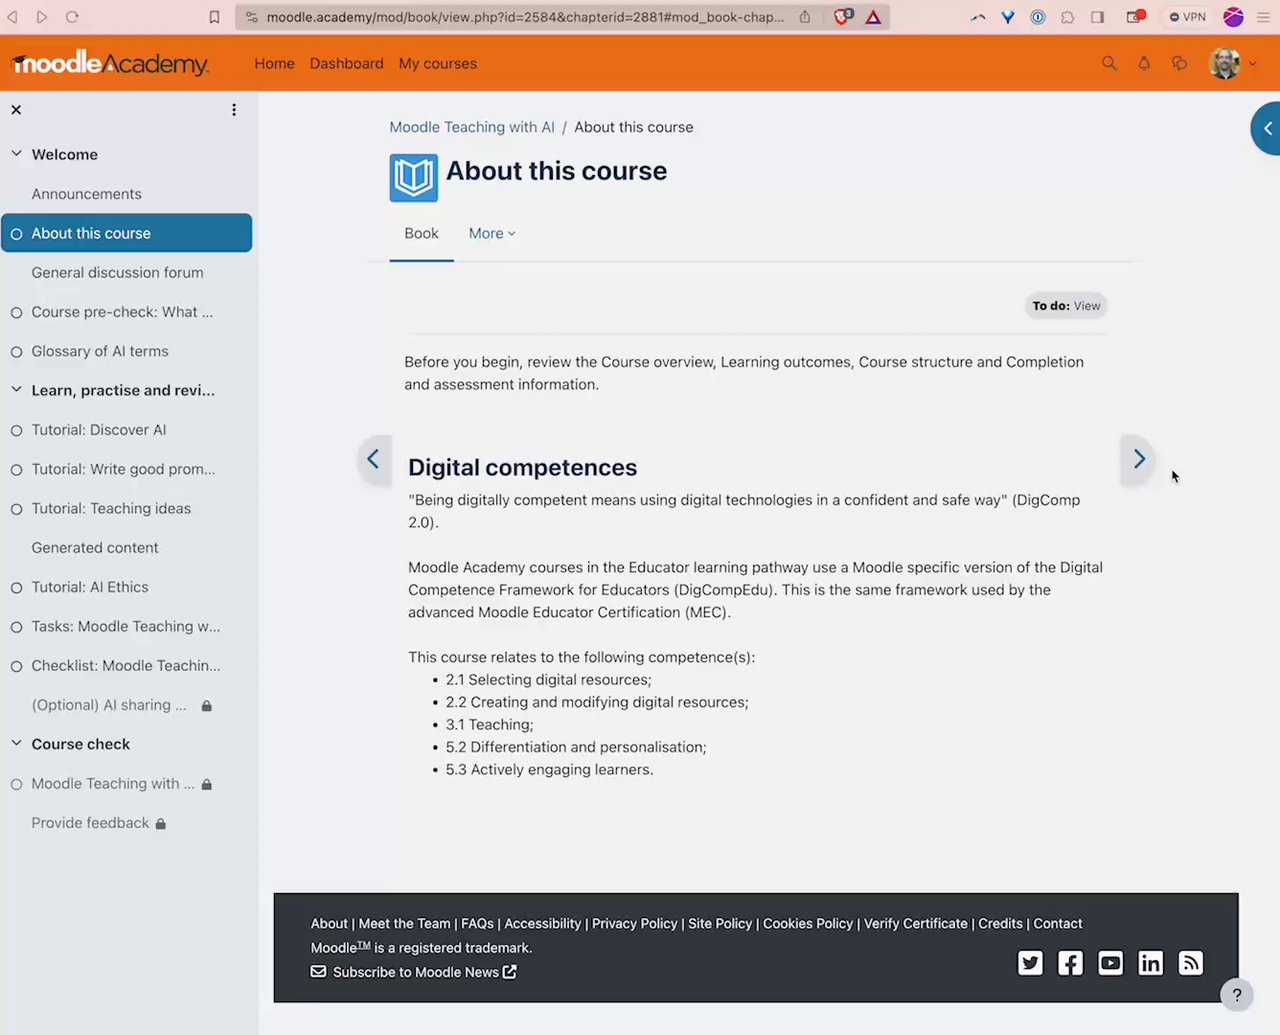Open Generated content in sidebar
This screenshot has width=1280, height=1035.
click(x=95, y=548)
